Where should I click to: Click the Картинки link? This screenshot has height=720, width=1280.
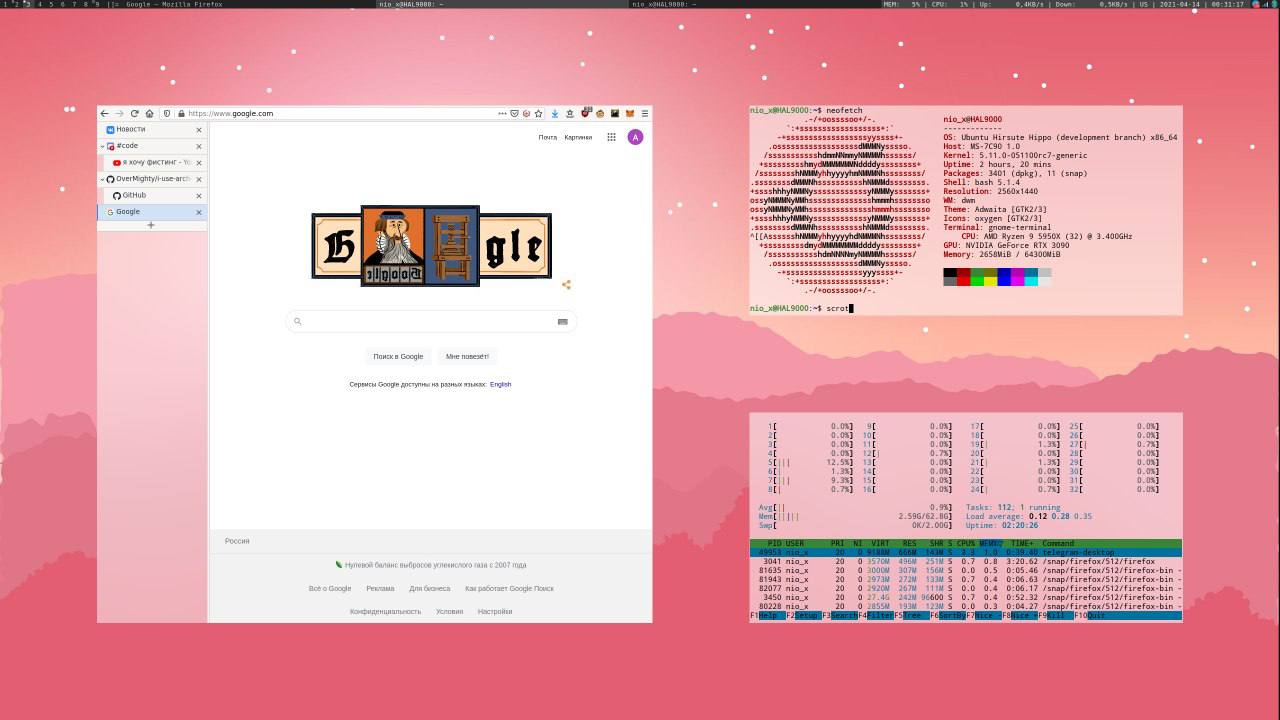point(578,137)
